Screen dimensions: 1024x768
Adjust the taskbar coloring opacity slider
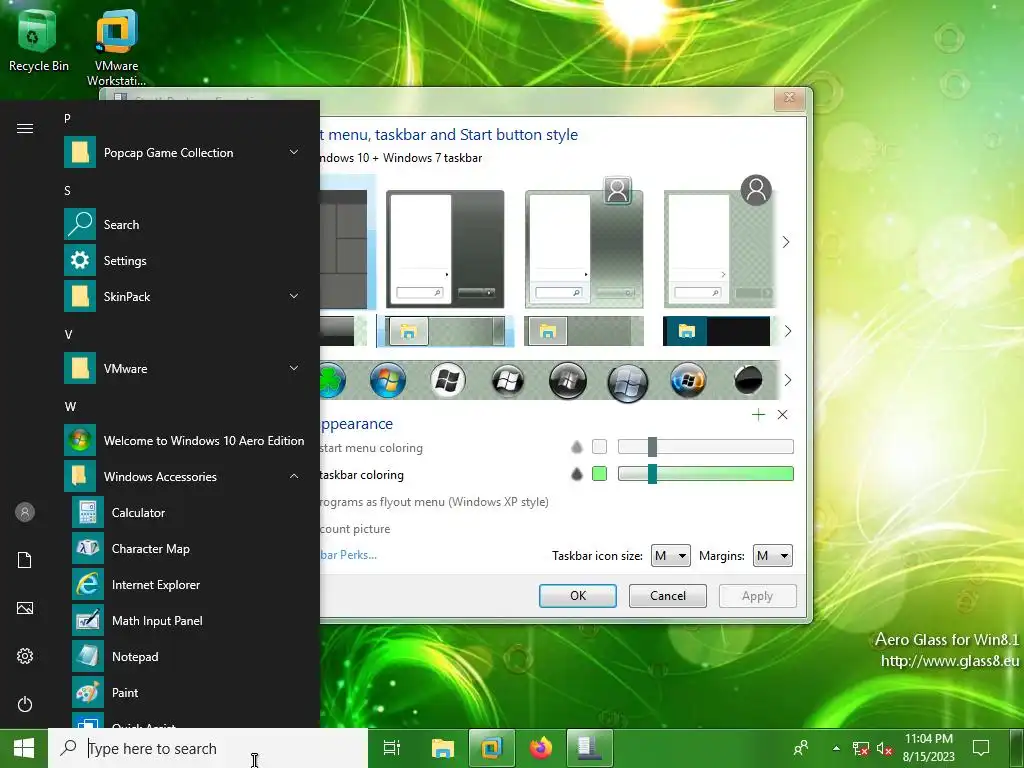click(x=706, y=474)
